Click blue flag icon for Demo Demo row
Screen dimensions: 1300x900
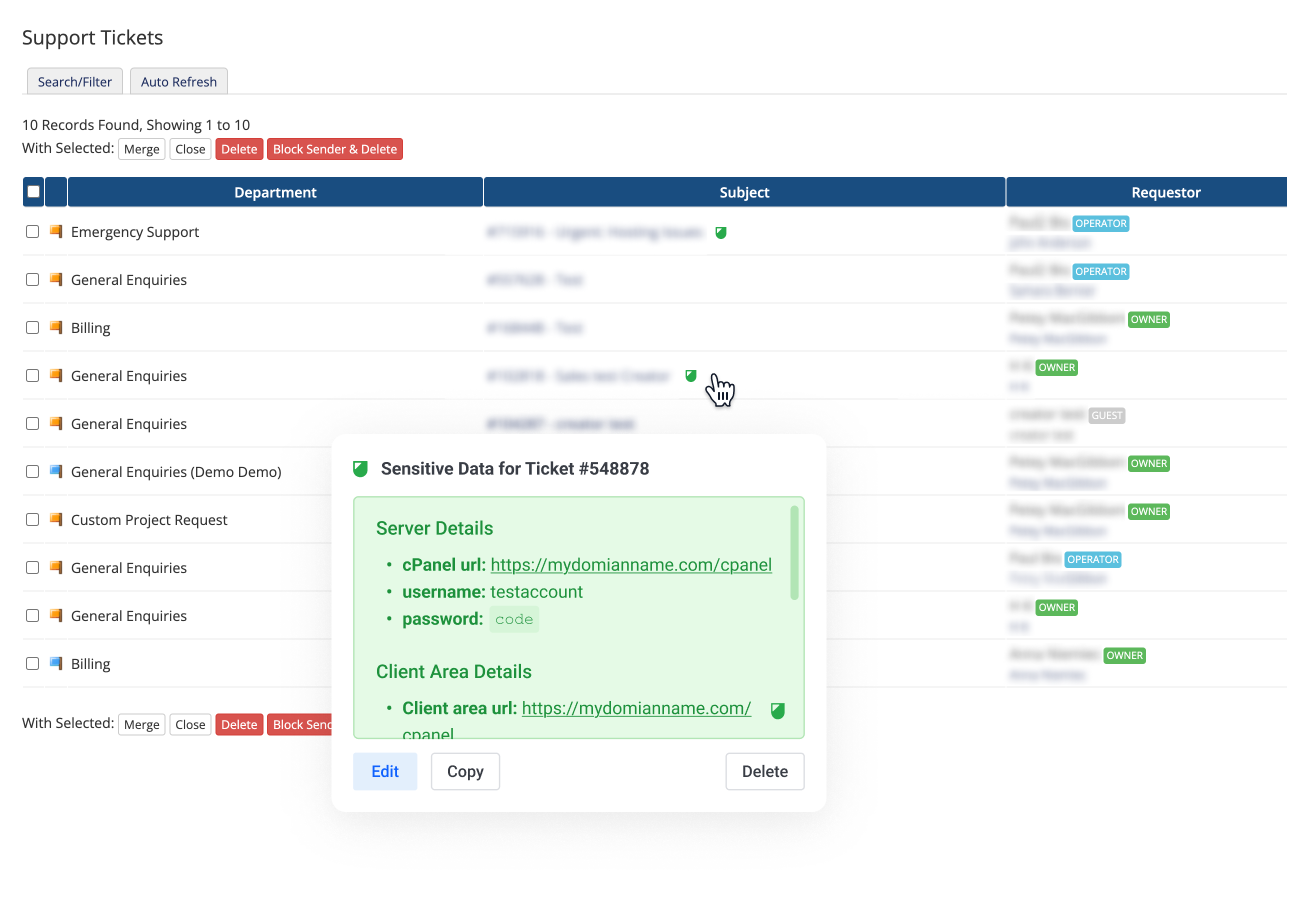[x=56, y=472]
